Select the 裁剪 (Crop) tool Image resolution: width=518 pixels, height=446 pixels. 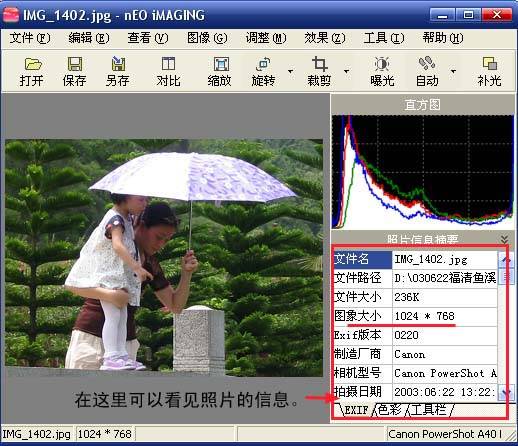pos(319,71)
